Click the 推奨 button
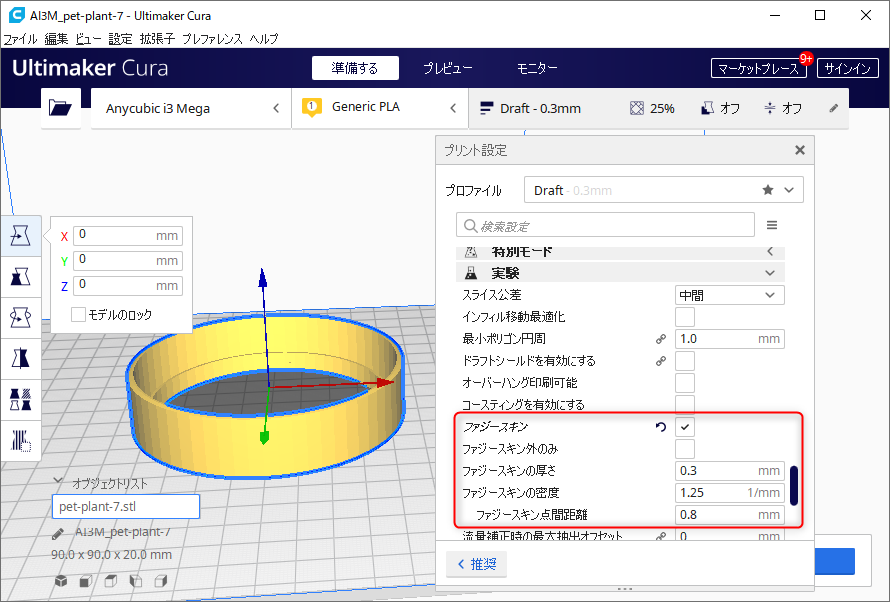The image size is (890, 602). pos(476,564)
